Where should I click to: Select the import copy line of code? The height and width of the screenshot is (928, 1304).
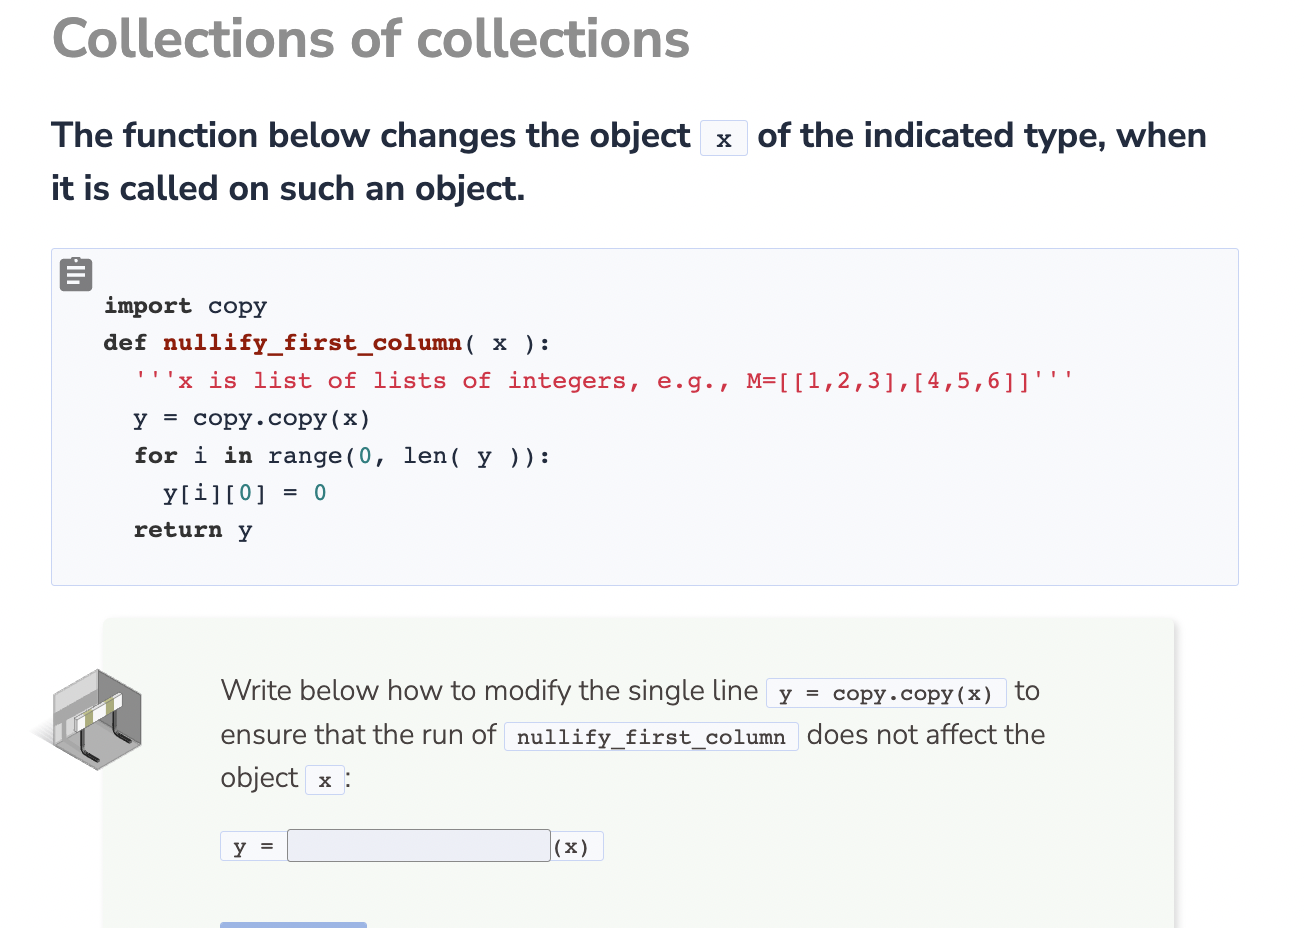(x=185, y=306)
